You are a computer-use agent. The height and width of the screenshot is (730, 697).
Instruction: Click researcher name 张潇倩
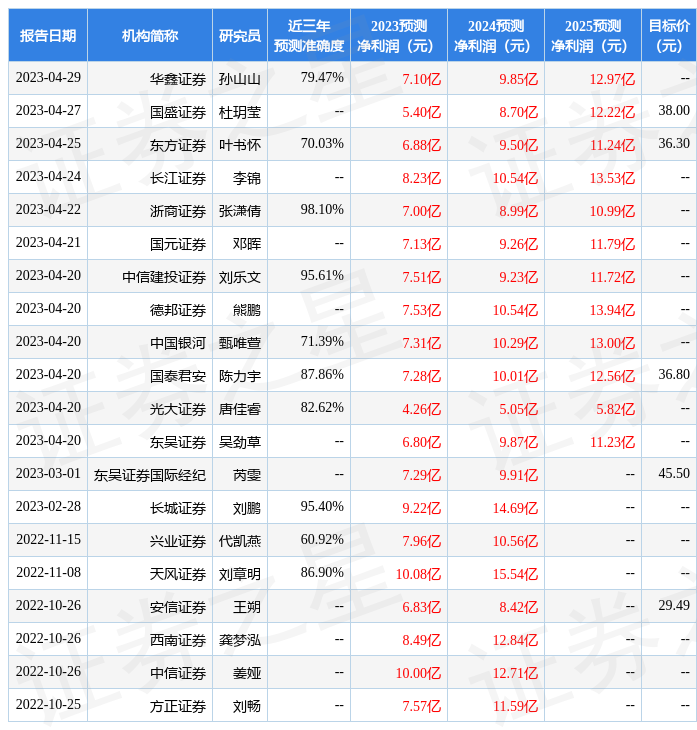239,211
